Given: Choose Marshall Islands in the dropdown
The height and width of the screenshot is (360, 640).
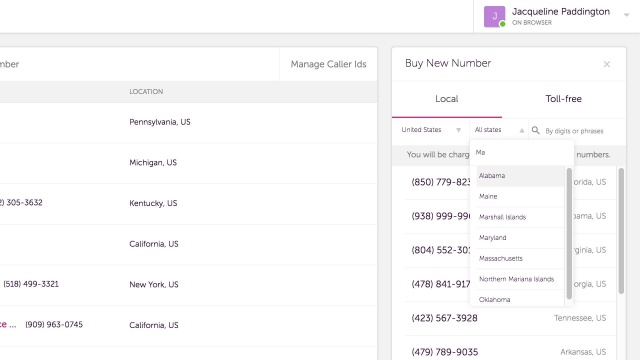Looking at the screenshot, I should (520, 217).
